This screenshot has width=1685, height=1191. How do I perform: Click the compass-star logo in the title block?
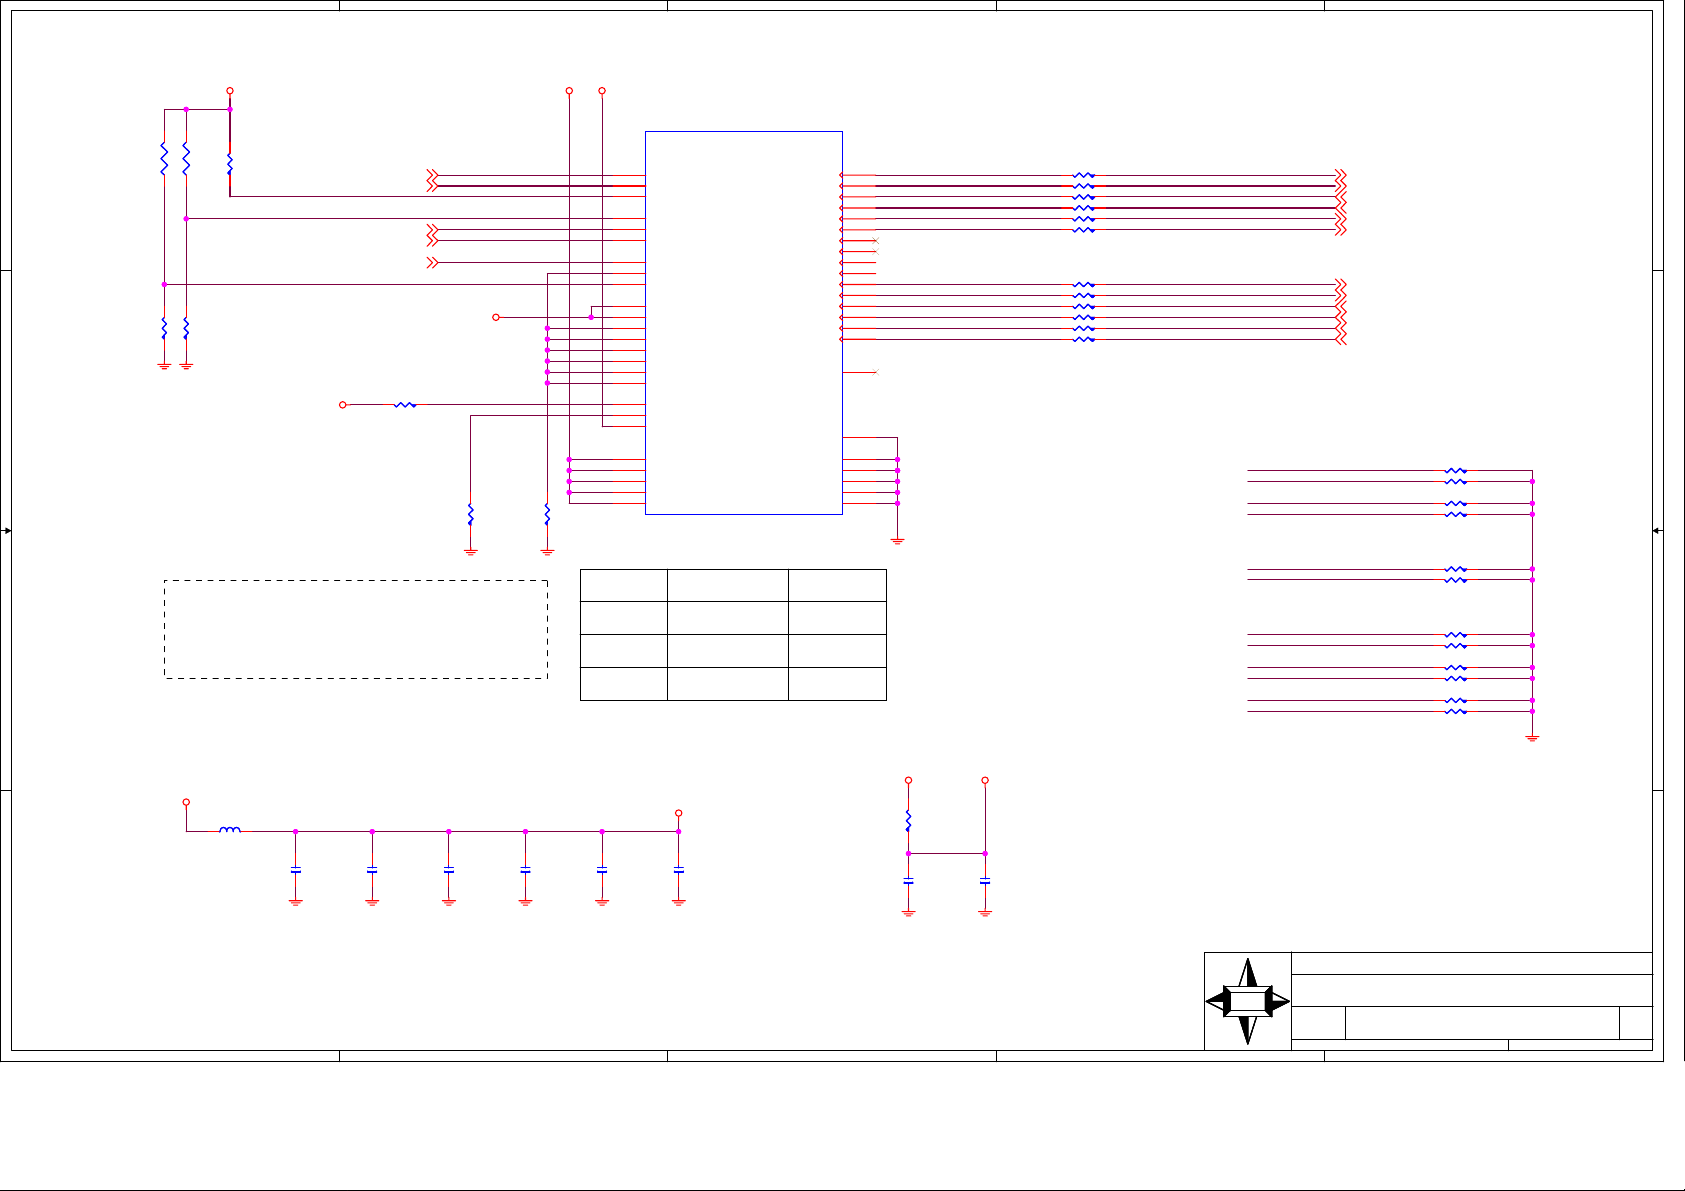[x=1248, y=1001]
